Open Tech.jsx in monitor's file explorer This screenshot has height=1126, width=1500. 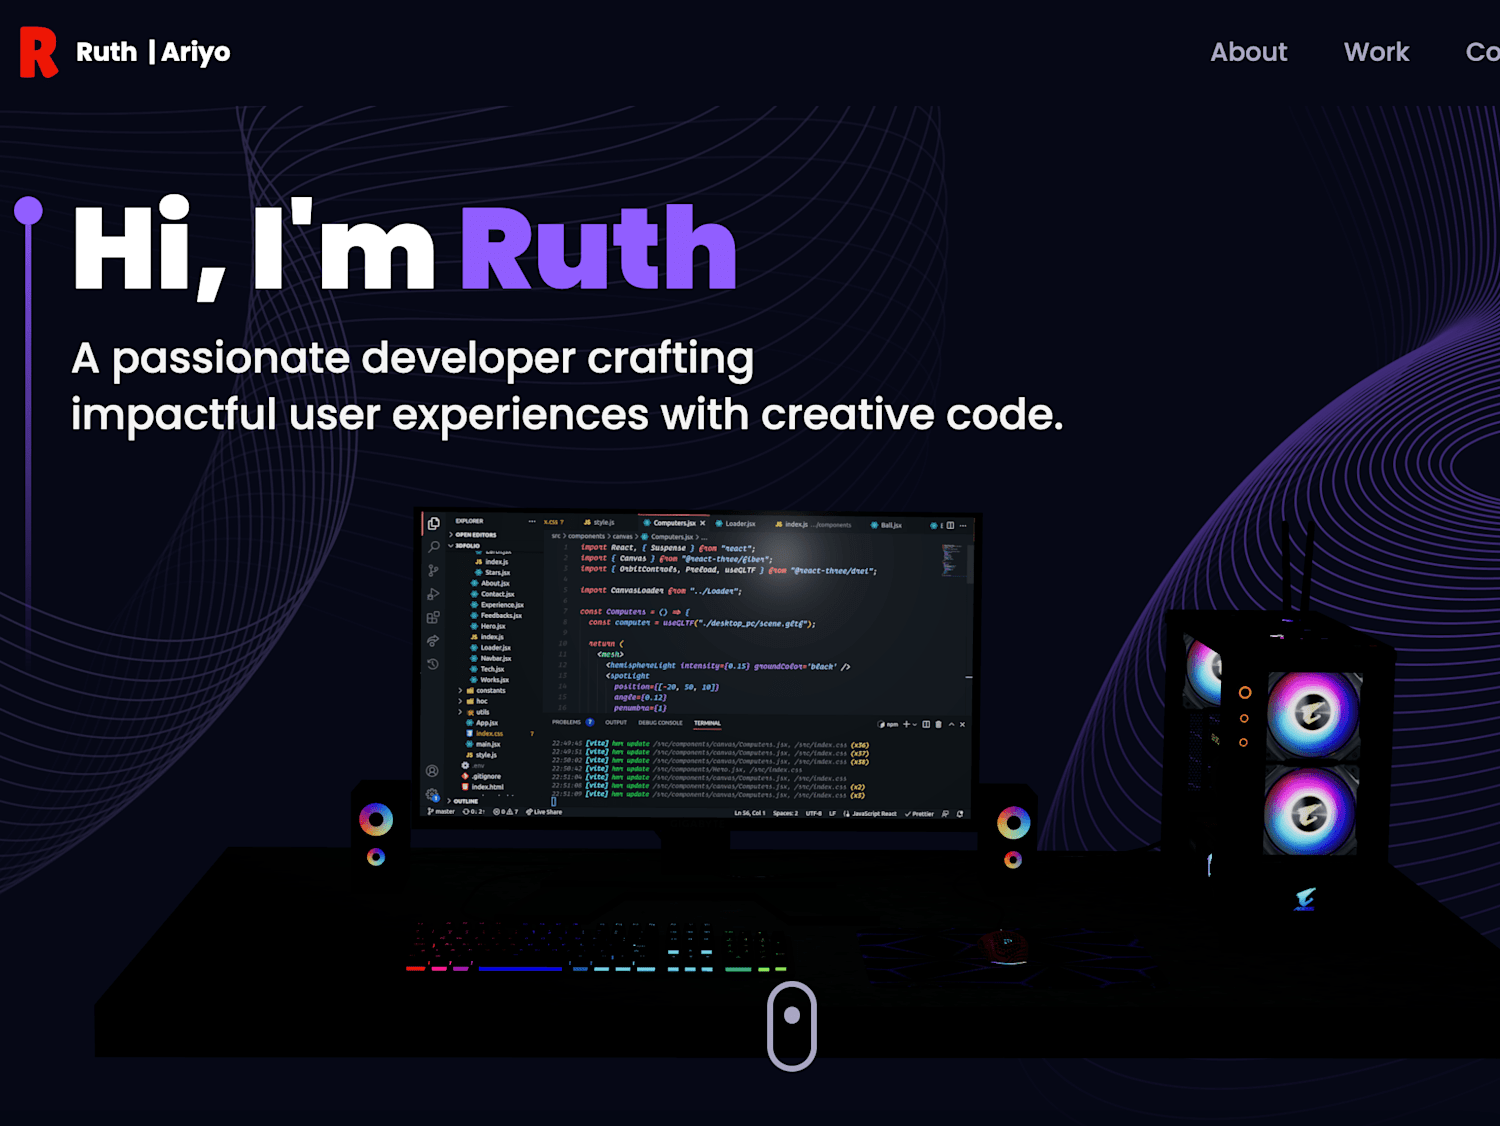[487, 669]
